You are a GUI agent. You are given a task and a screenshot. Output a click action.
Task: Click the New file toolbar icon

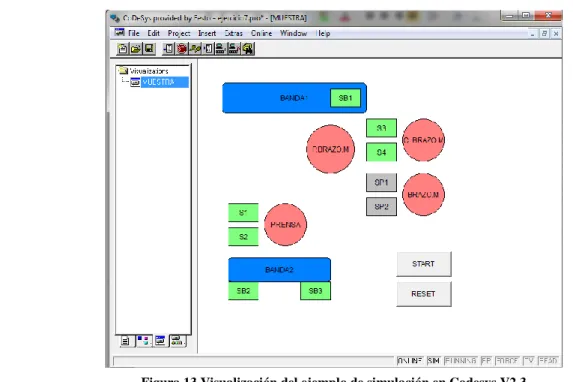point(122,49)
